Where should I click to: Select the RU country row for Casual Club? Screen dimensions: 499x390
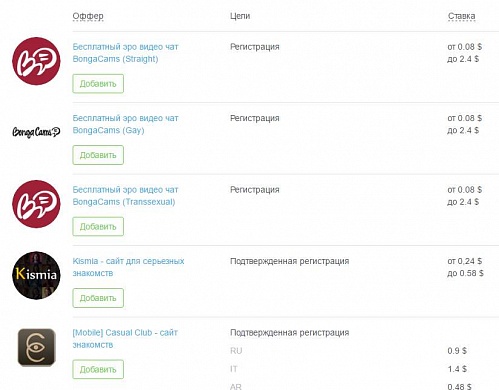pyautogui.click(x=356, y=351)
